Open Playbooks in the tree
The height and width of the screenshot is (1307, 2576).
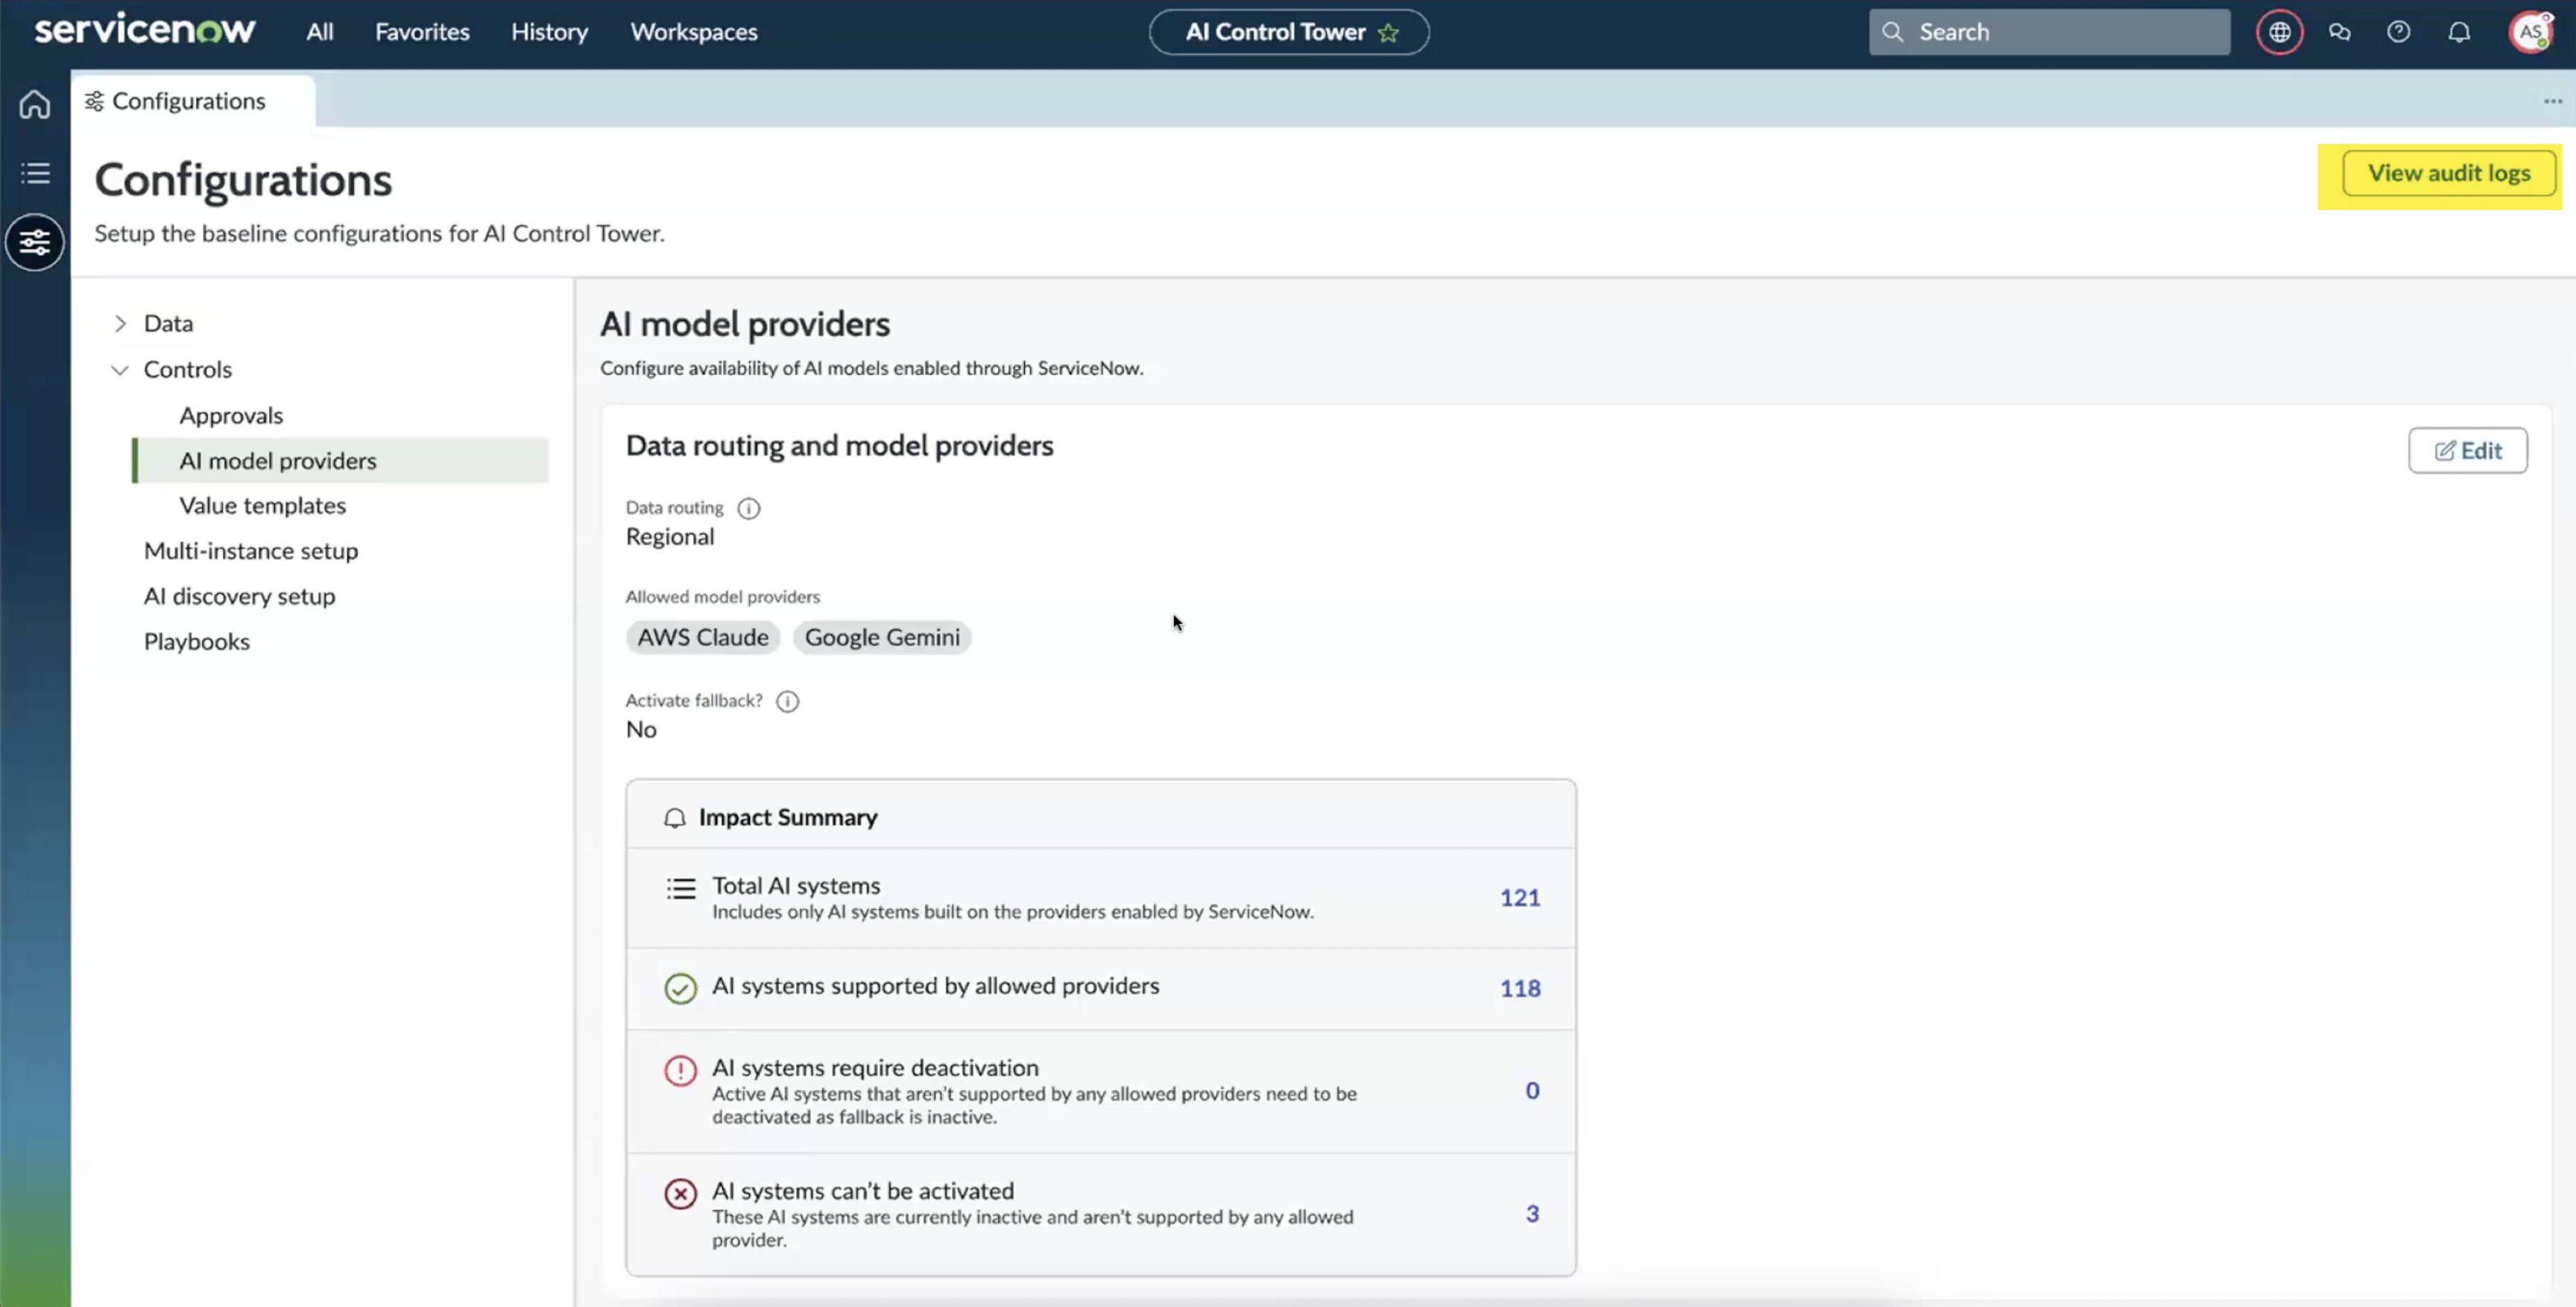pyautogui.click(x=196, y=642)
